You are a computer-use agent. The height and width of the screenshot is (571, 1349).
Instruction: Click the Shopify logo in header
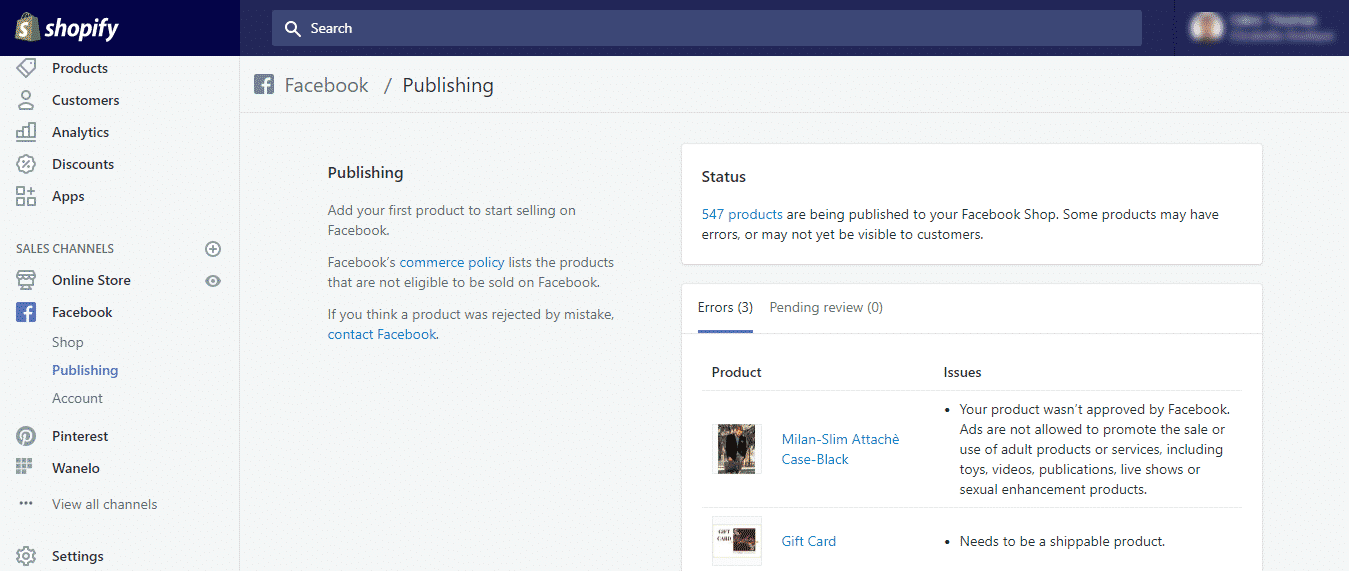pos(67,28)
